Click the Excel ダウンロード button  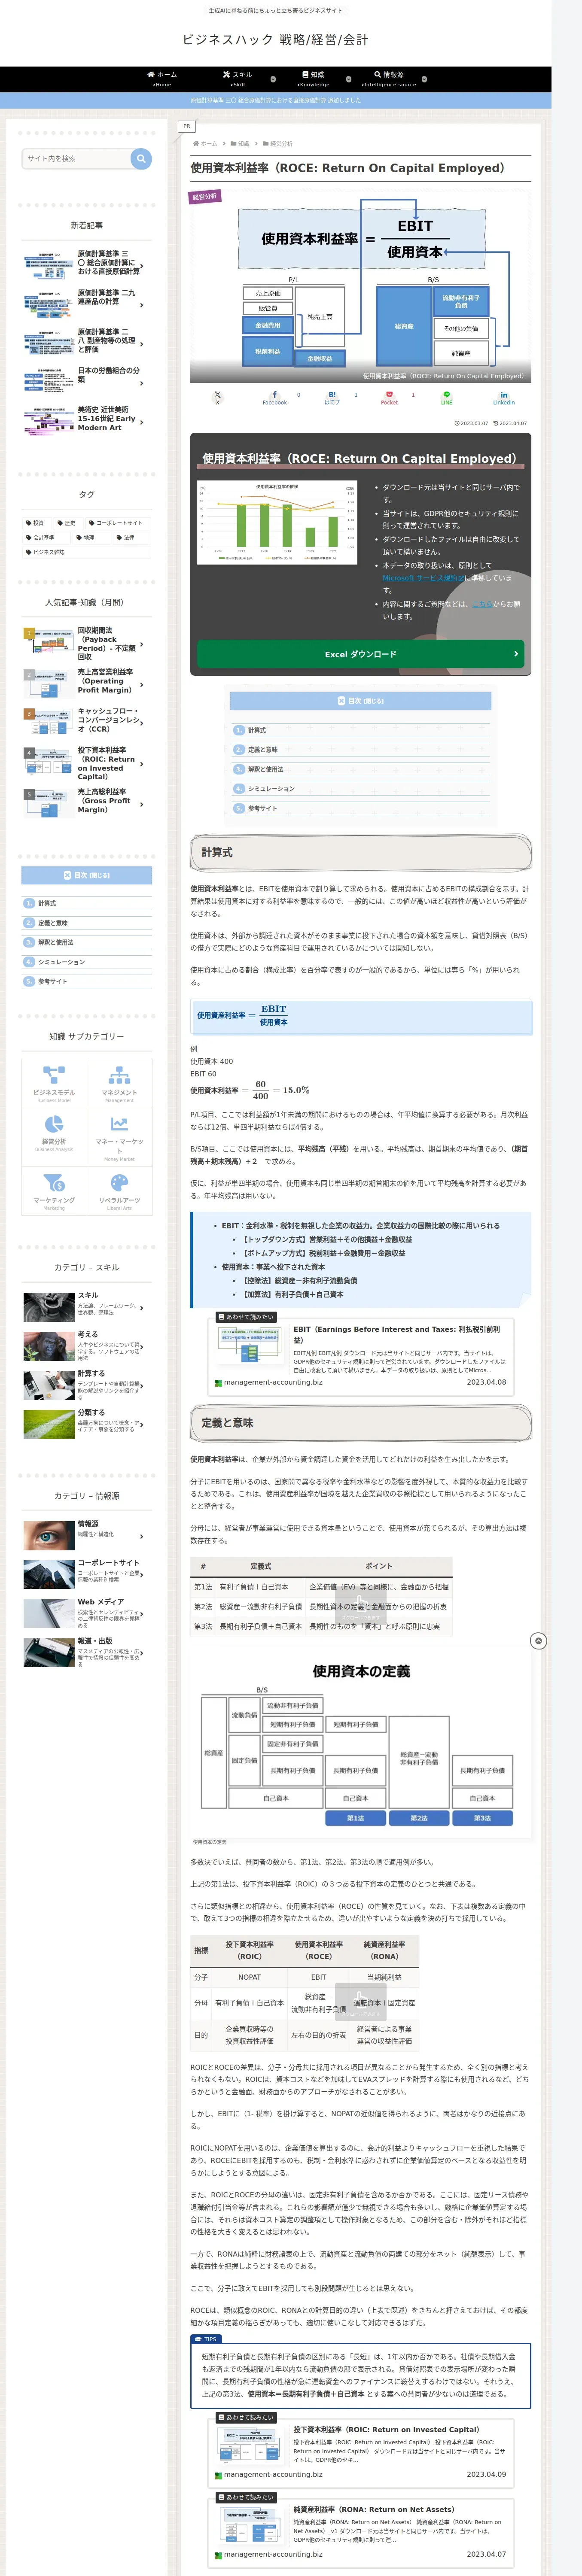pyautogui.click(x=361, y=654)
